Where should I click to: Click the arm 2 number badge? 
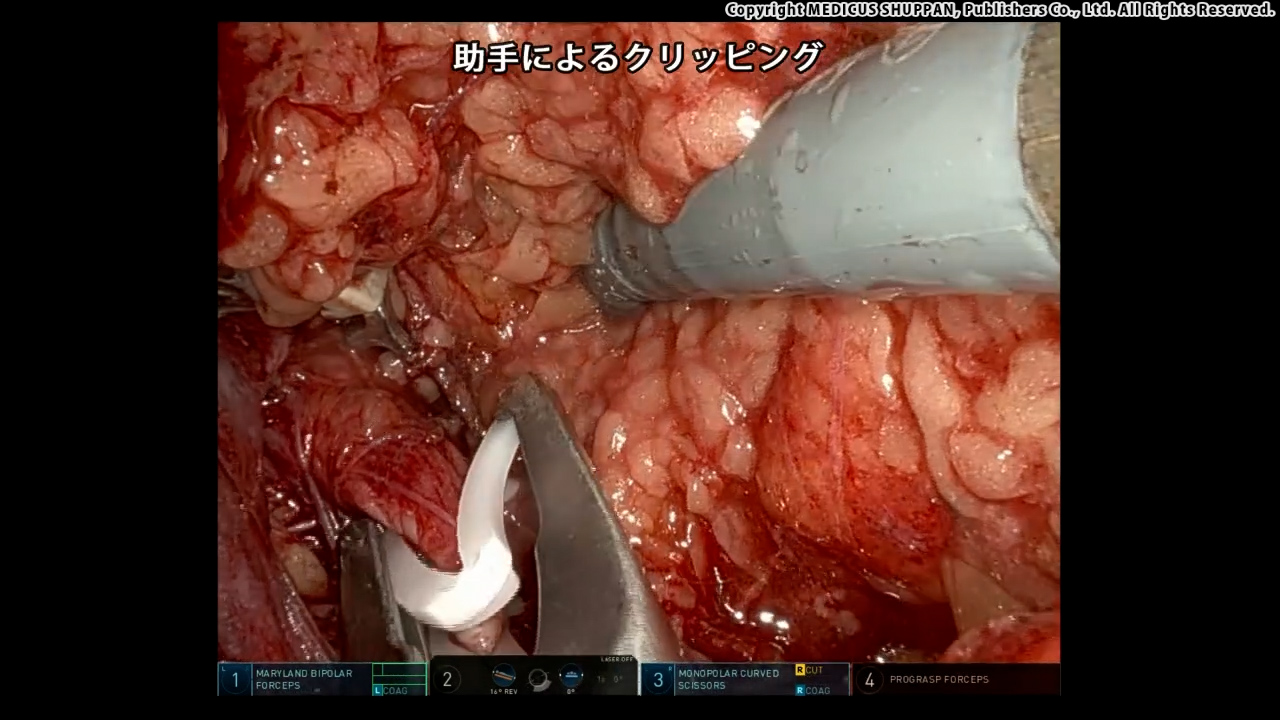point(447,680)
